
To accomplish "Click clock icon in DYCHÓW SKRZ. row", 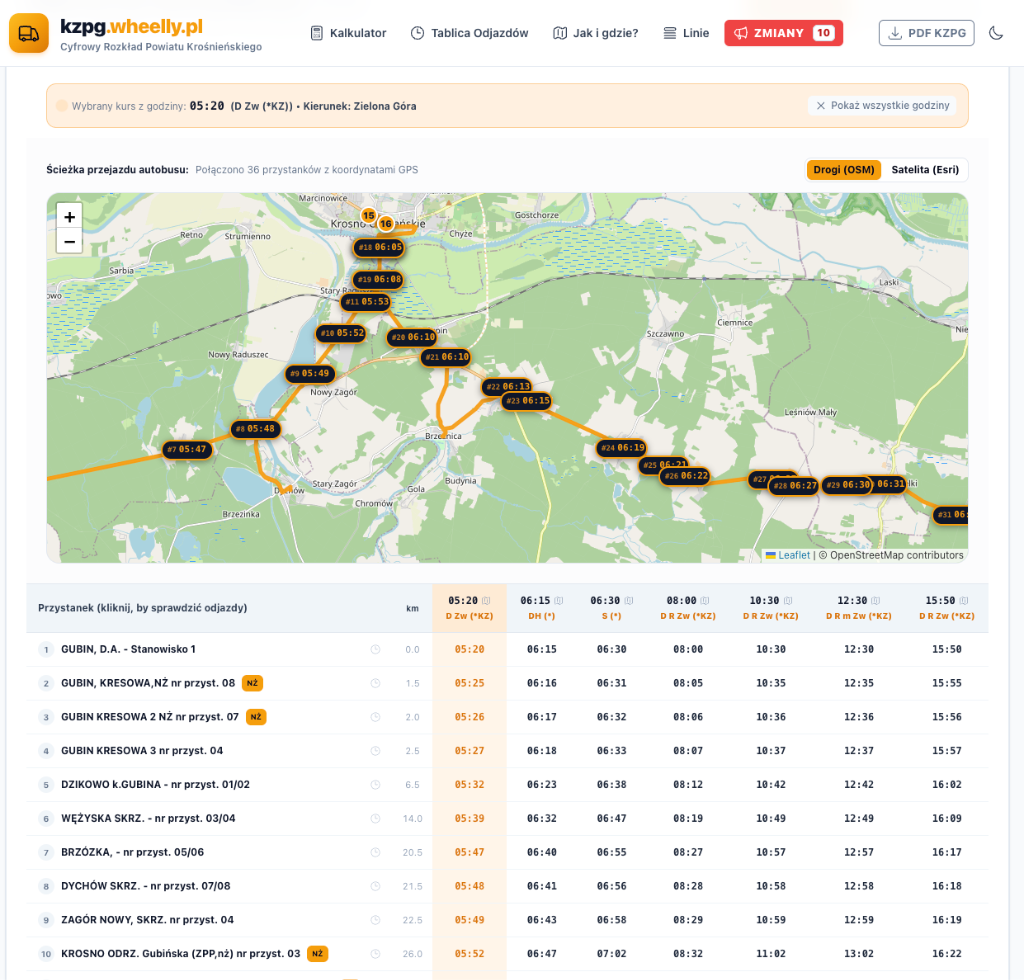I will pos(375,887).
